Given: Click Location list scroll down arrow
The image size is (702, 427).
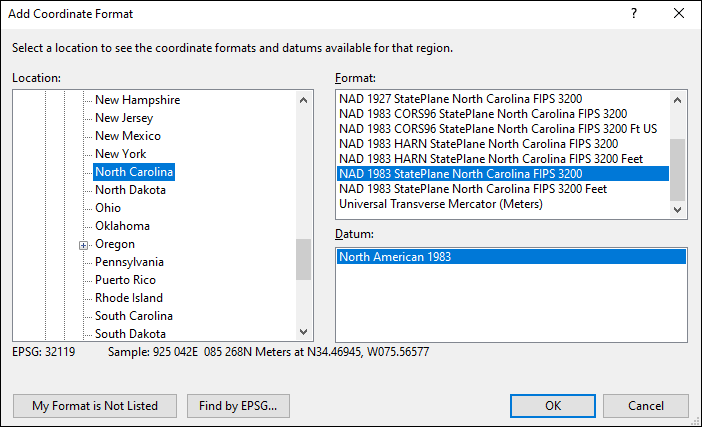Looking at the screenshot, I should click(304, 332).
